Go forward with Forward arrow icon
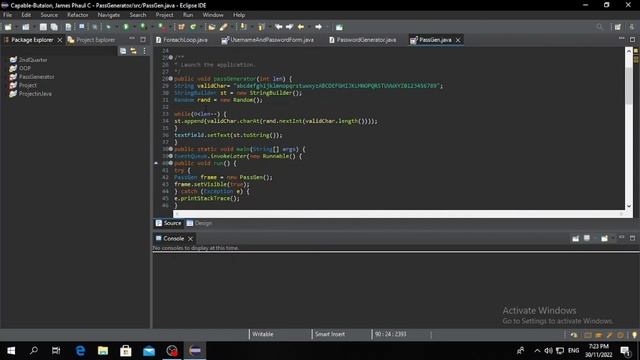Screen dimensions: 640x360 [x=318, y=27]
